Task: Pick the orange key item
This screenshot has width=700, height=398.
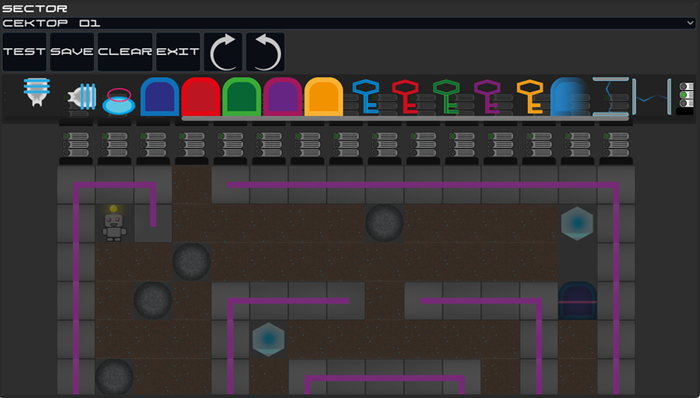Action: [x=530, y=96]
